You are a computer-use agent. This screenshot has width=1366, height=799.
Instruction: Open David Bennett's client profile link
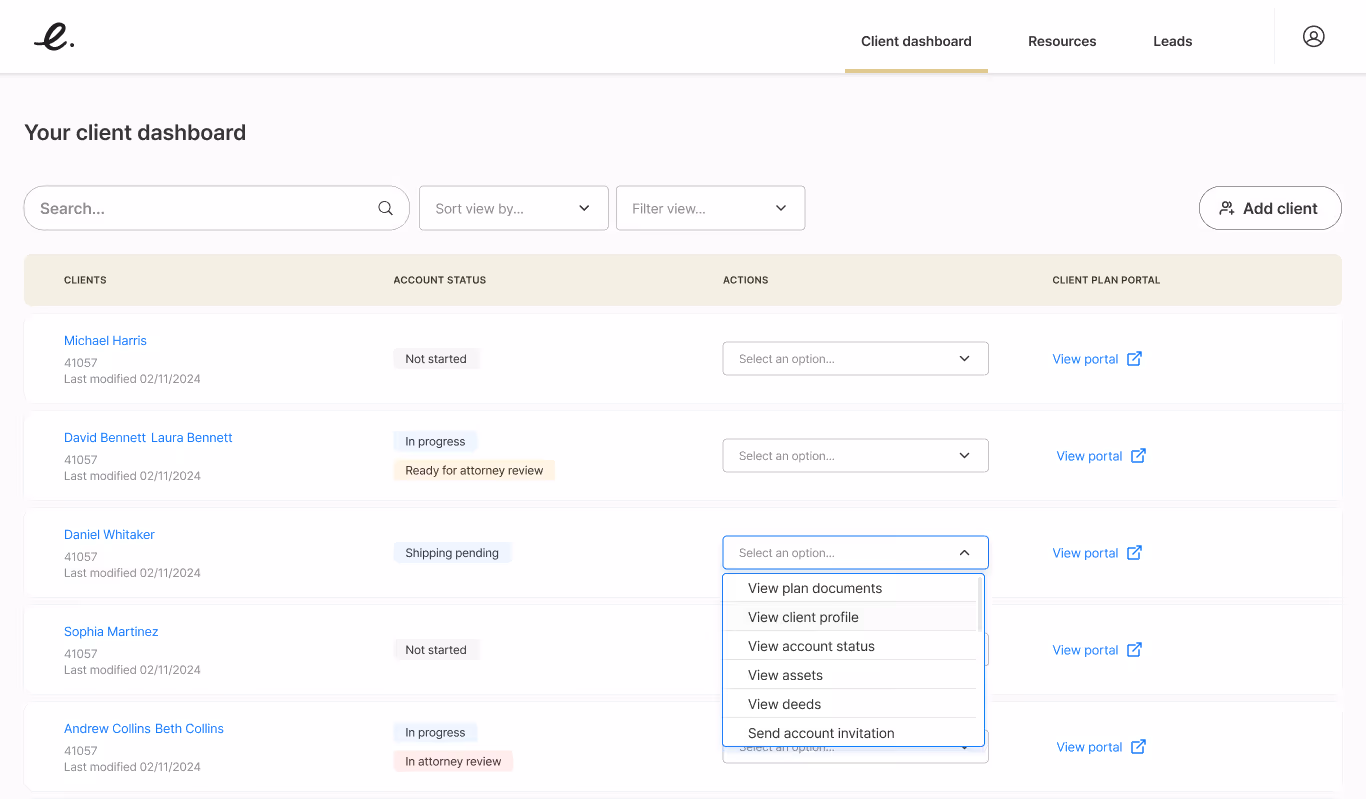coord(105,437)
